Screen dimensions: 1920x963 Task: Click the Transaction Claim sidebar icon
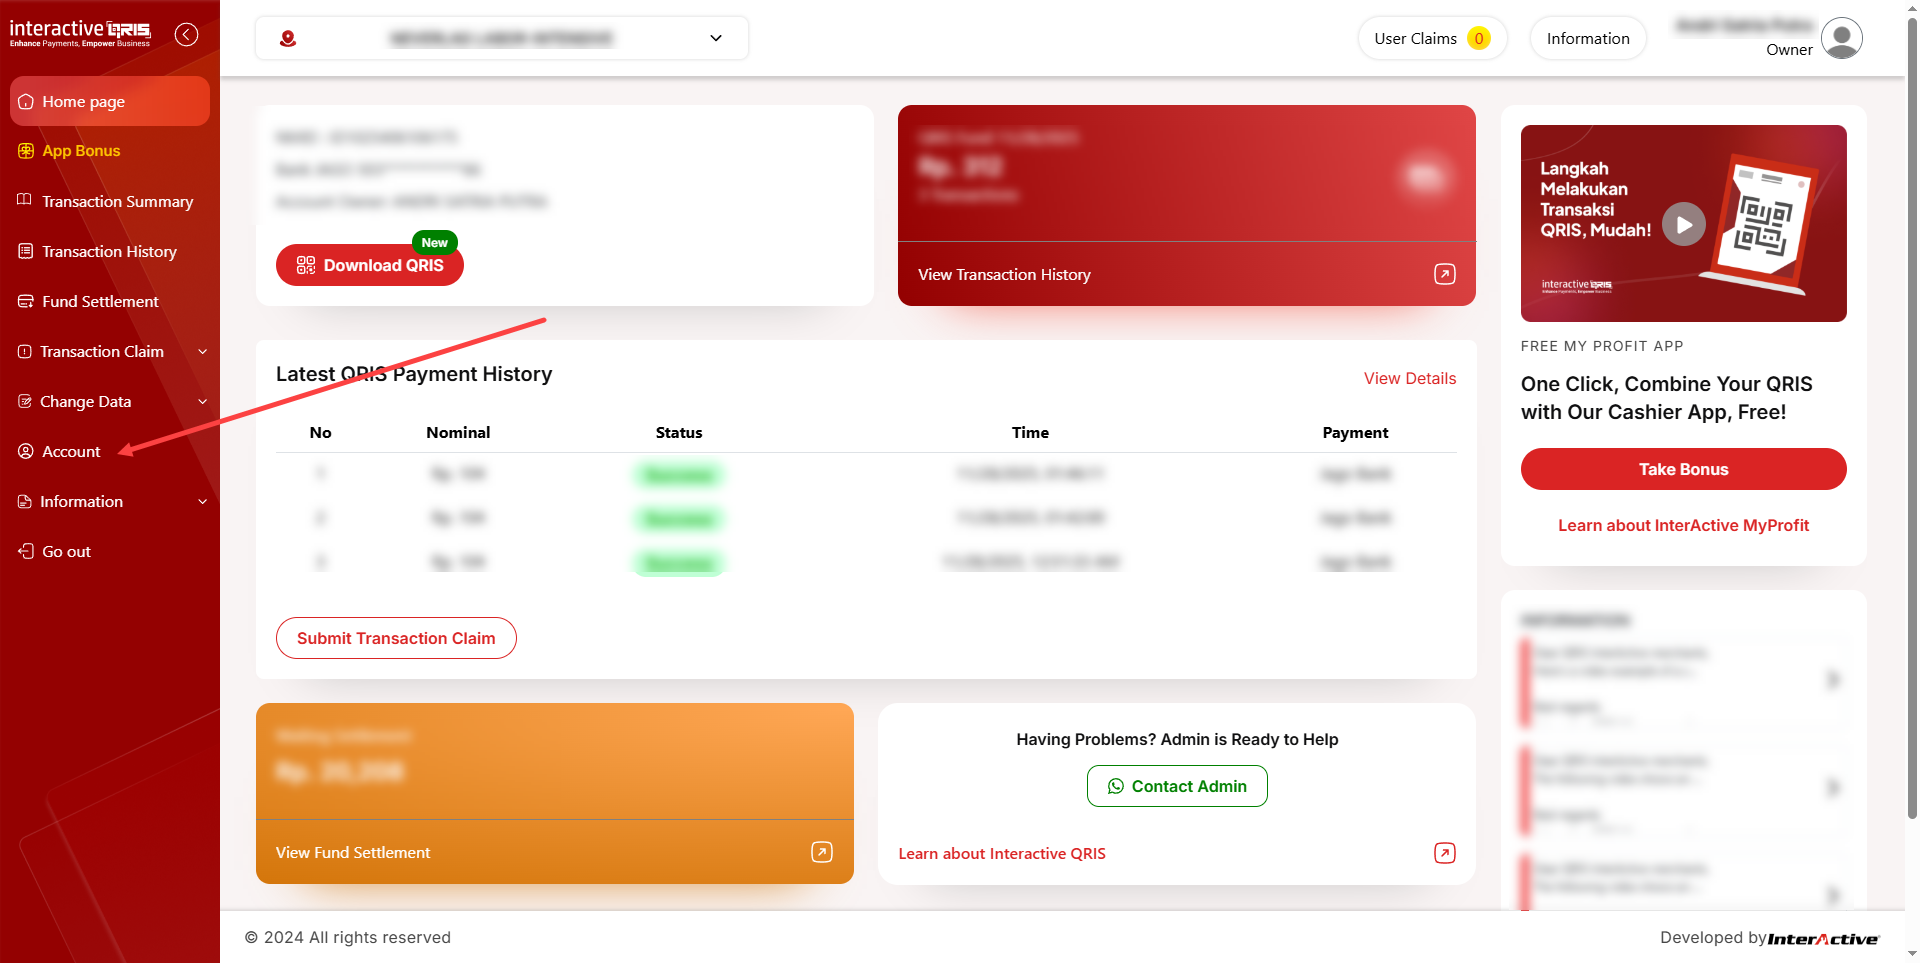click(25, 351)
